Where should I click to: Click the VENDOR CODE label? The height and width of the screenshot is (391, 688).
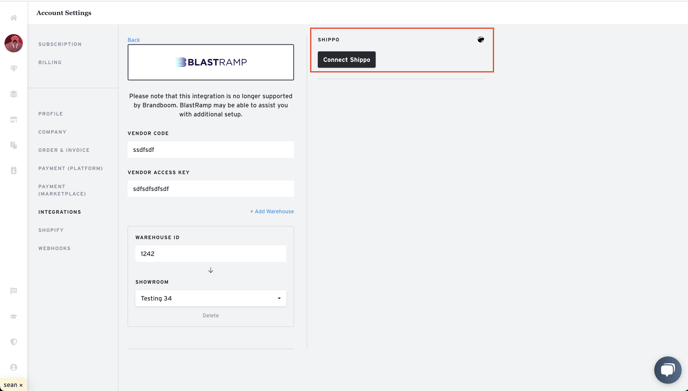[x=148, y=133]
